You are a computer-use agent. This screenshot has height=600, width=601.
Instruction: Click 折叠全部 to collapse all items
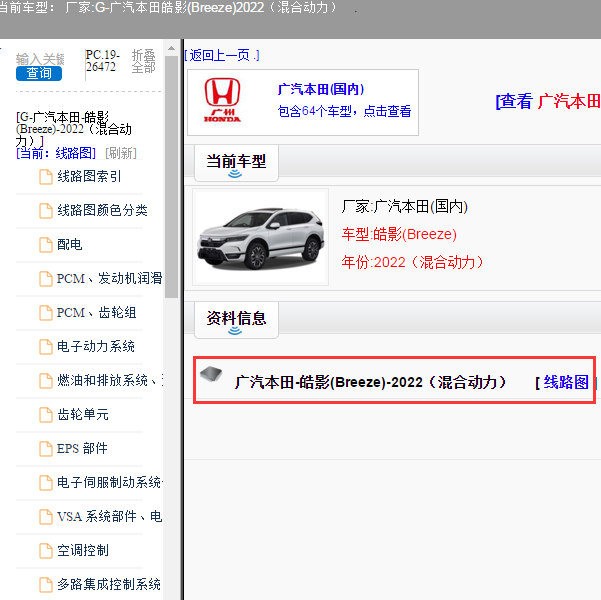click(x=144, y=61)
